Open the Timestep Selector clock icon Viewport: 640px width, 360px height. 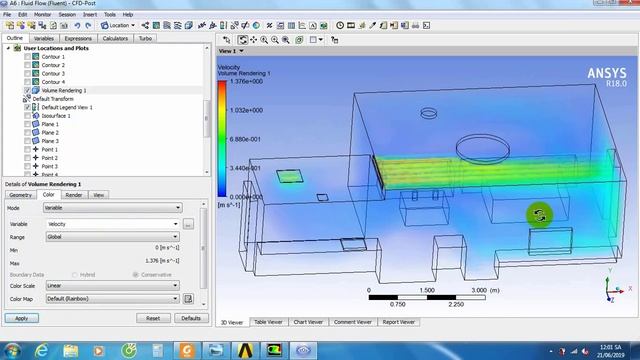coord(340,25)
